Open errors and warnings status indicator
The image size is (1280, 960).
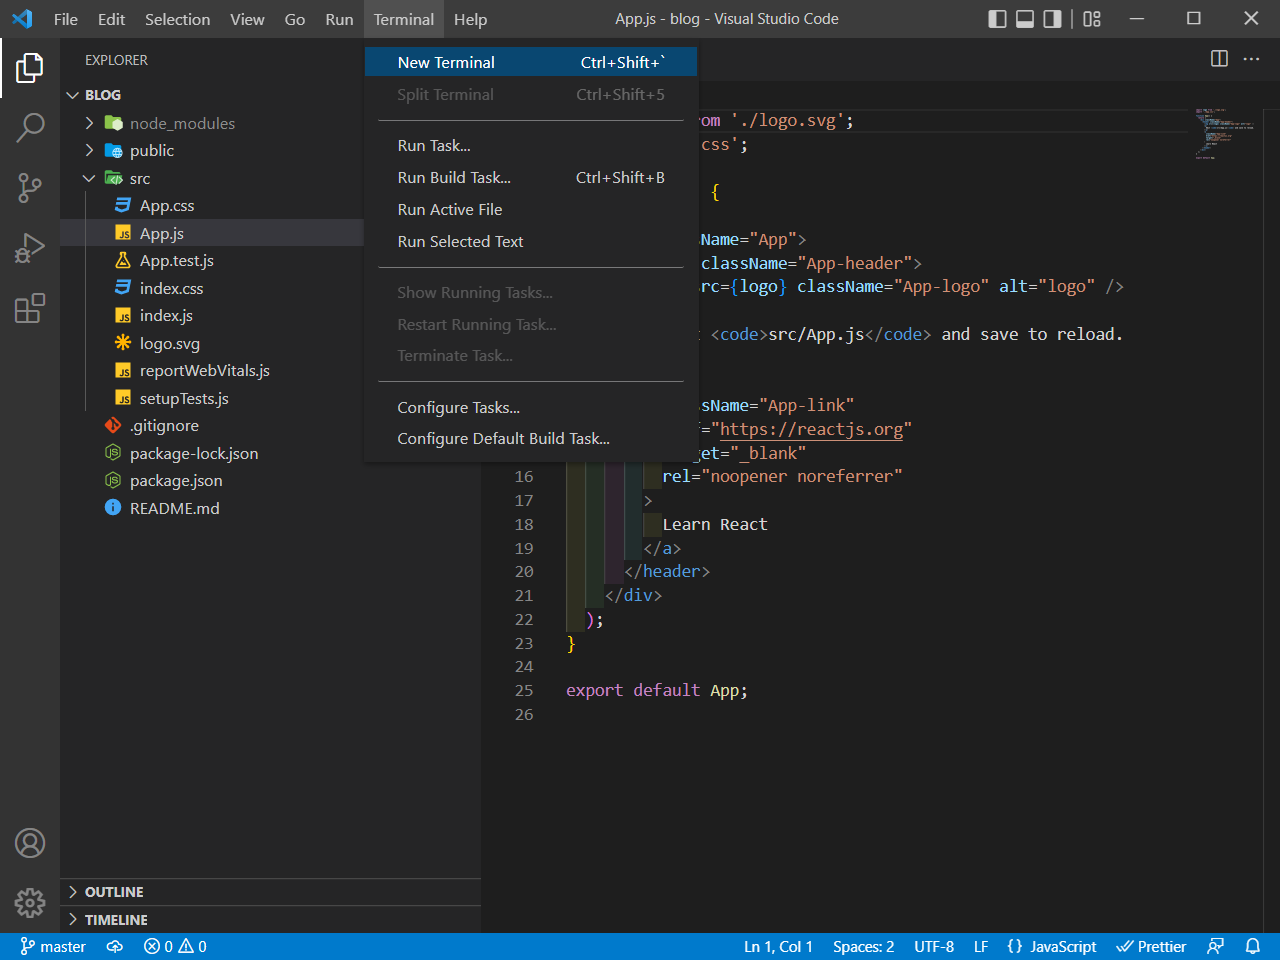click(175, 946)
